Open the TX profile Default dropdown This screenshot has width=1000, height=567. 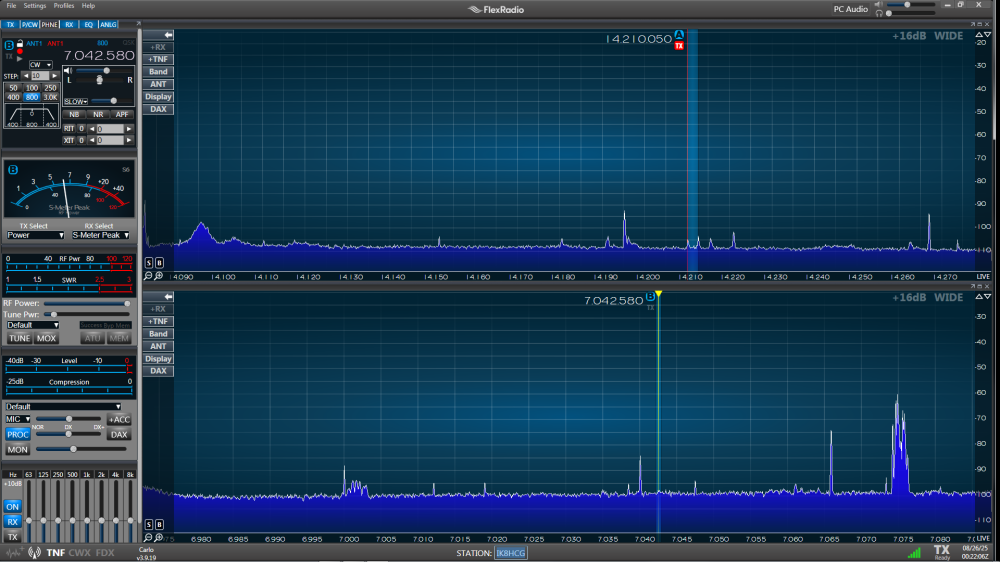point(33,325)
